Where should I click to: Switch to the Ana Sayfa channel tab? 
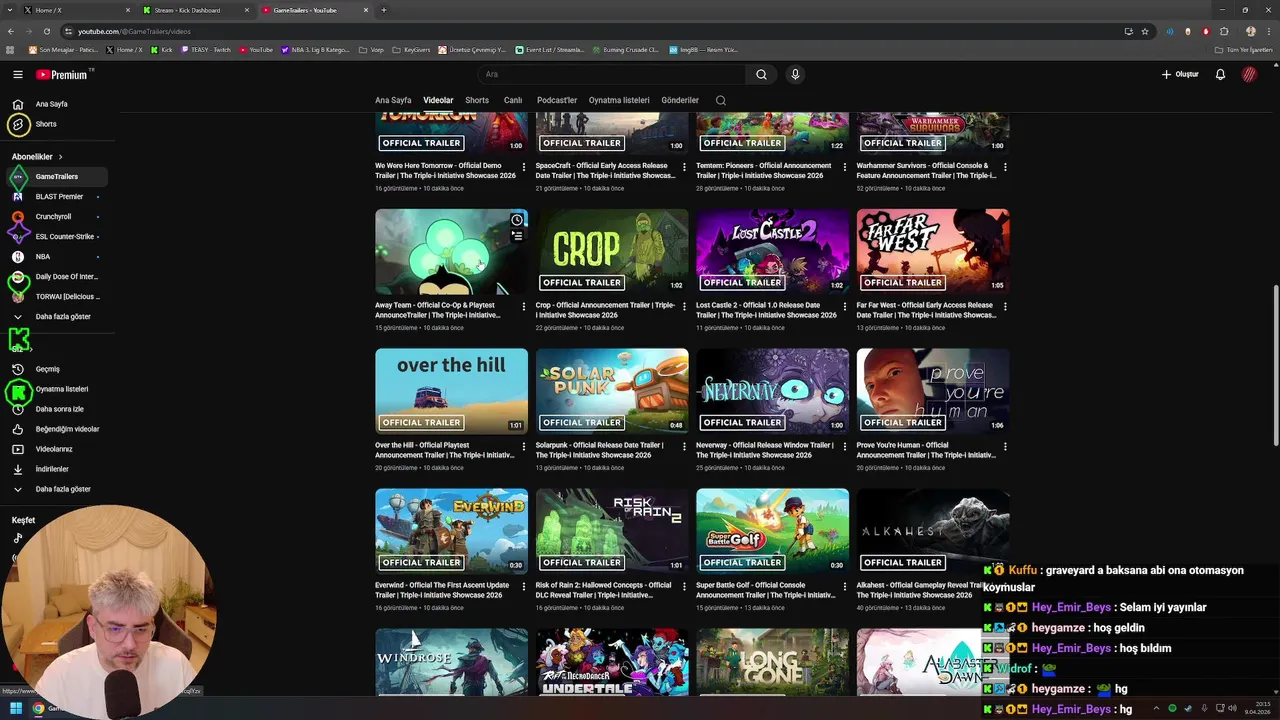[x=393, y=100]
